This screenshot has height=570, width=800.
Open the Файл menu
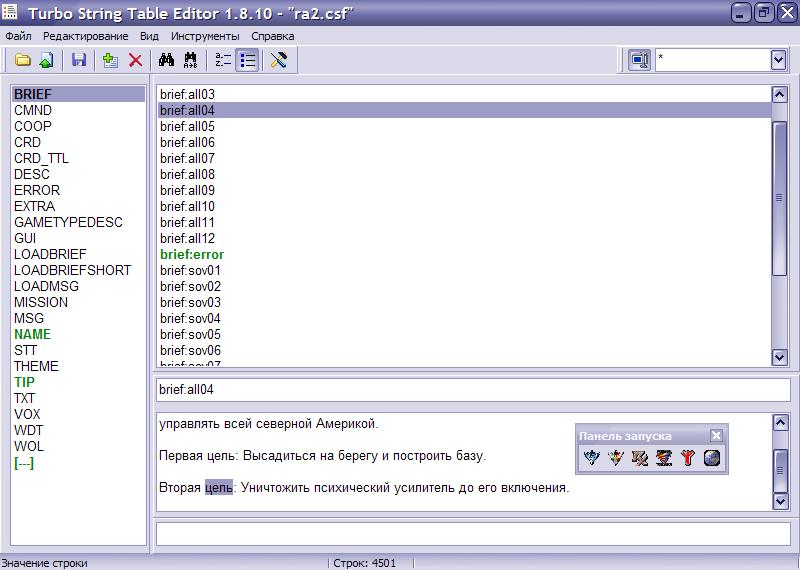click(x=18, y=36)
